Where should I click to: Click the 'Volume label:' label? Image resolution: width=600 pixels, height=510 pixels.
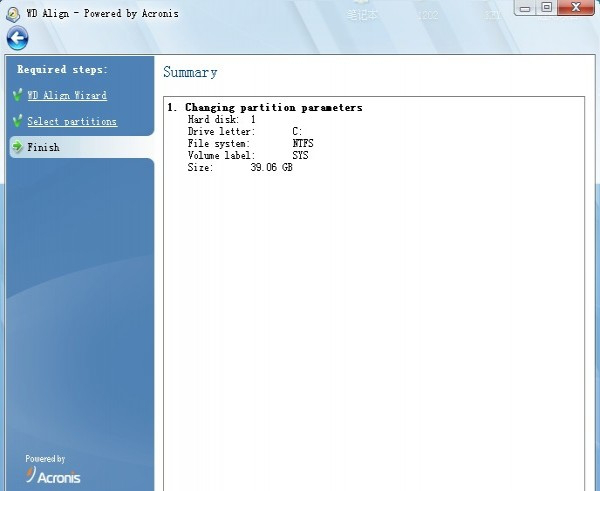point(221,155)
